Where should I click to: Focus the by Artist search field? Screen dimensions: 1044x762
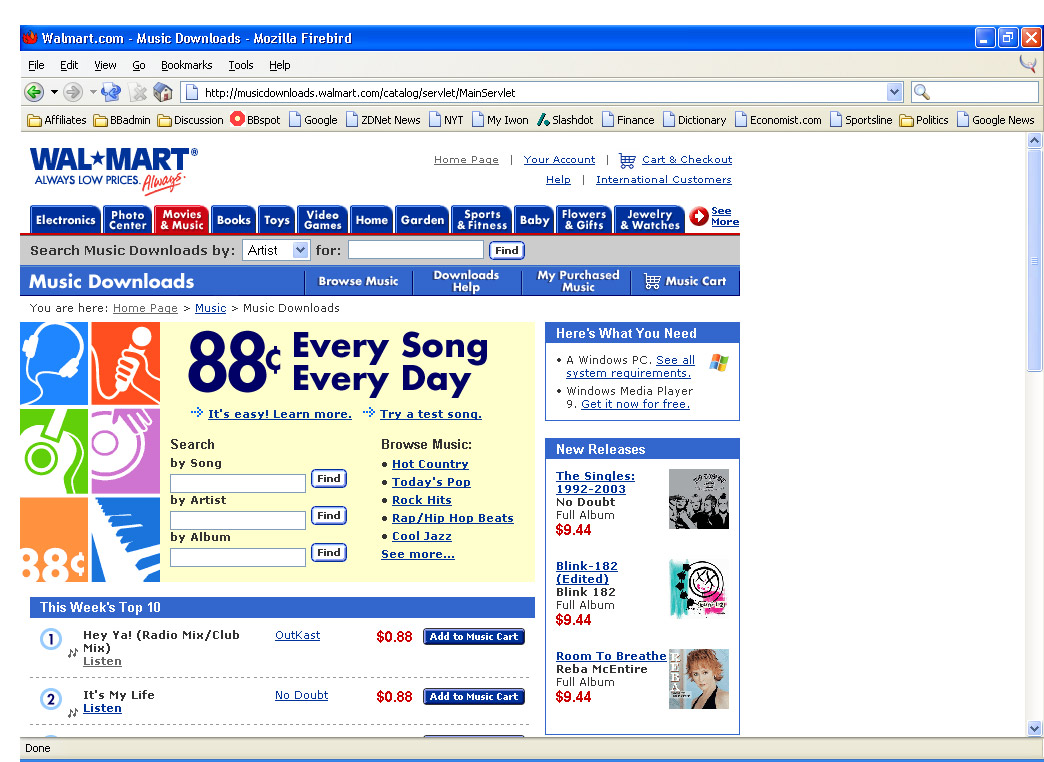238,520
